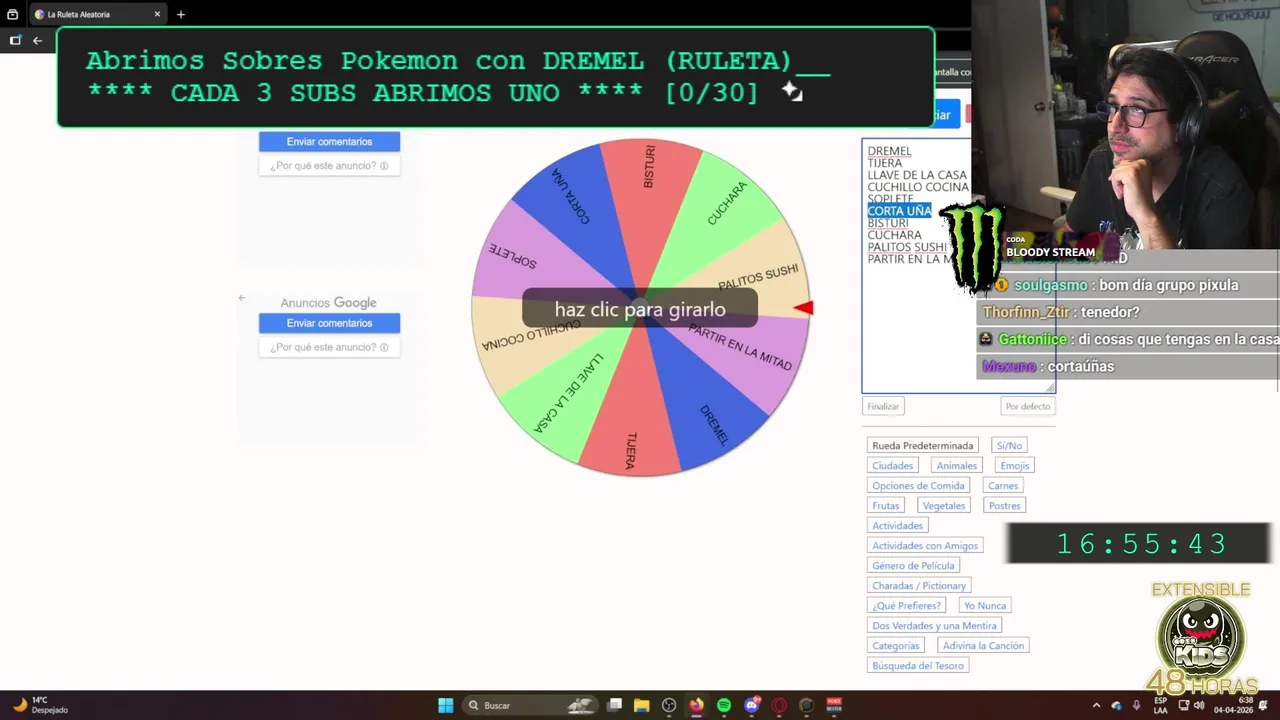Click the ESP LAA language indicator
1280x720 pixels.
click(x=1160, y=706)
